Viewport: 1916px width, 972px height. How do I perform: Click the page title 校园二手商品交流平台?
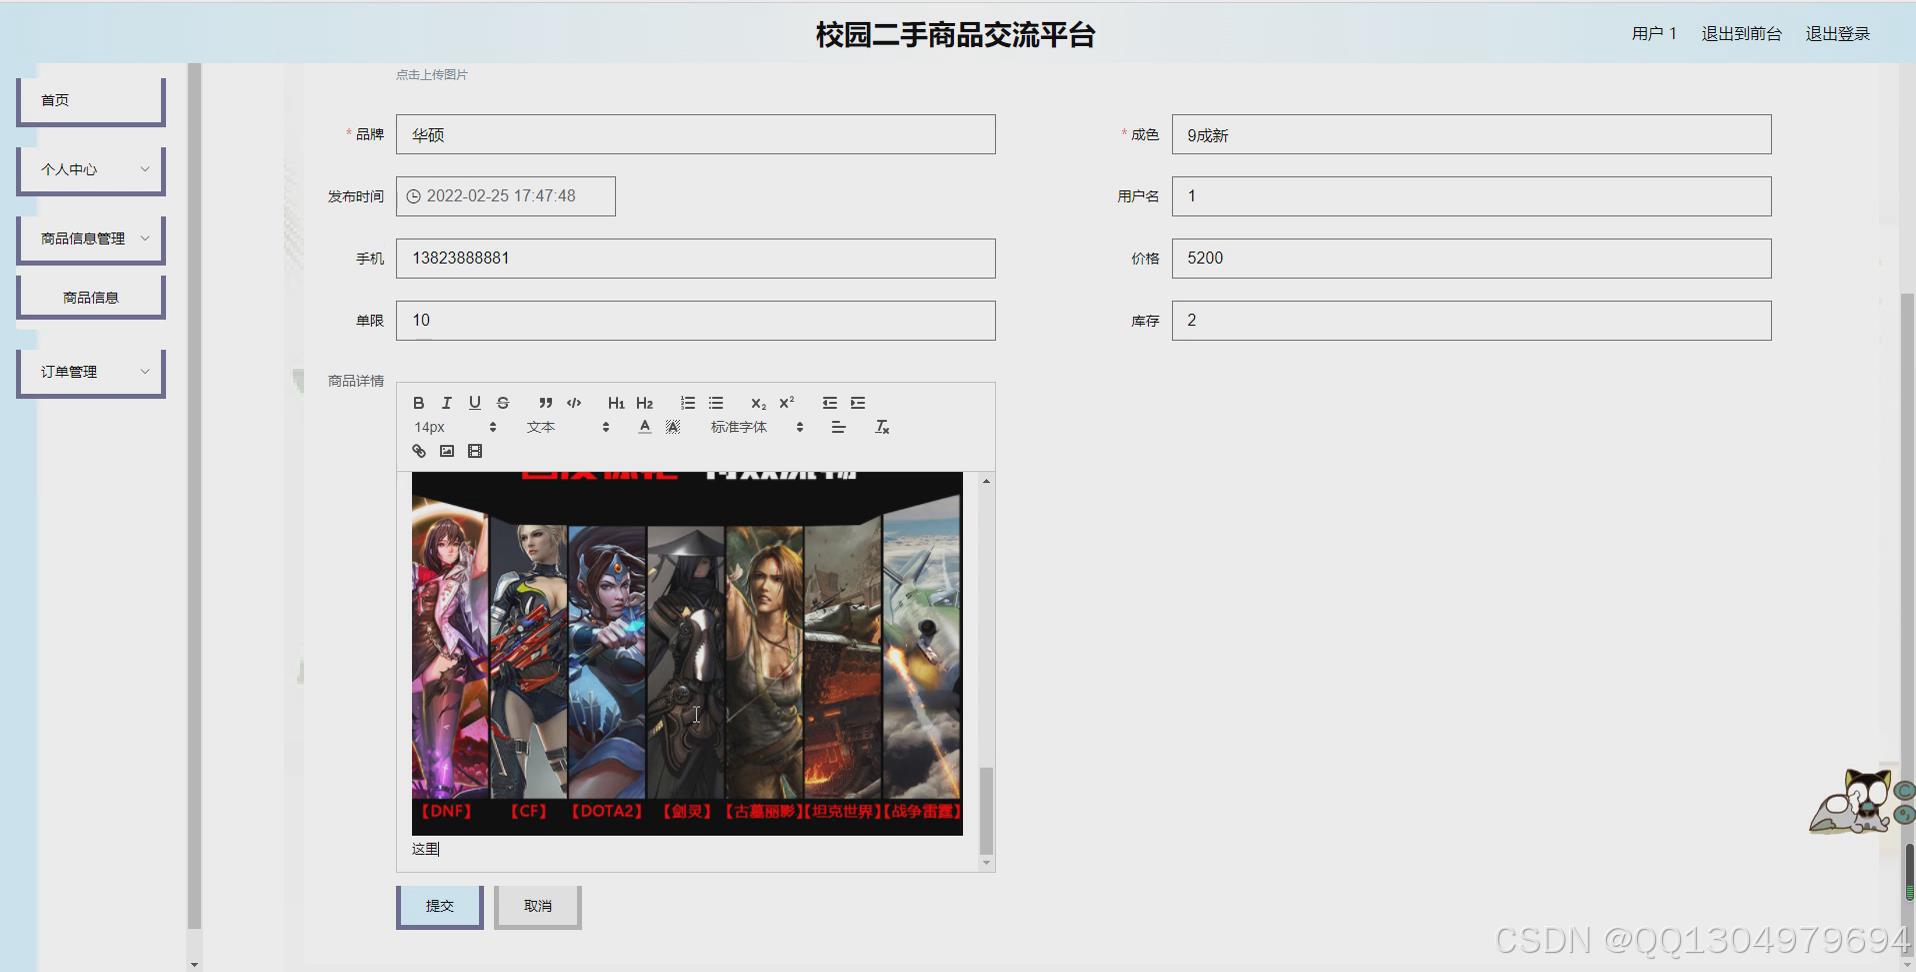(x=956, y=35)
